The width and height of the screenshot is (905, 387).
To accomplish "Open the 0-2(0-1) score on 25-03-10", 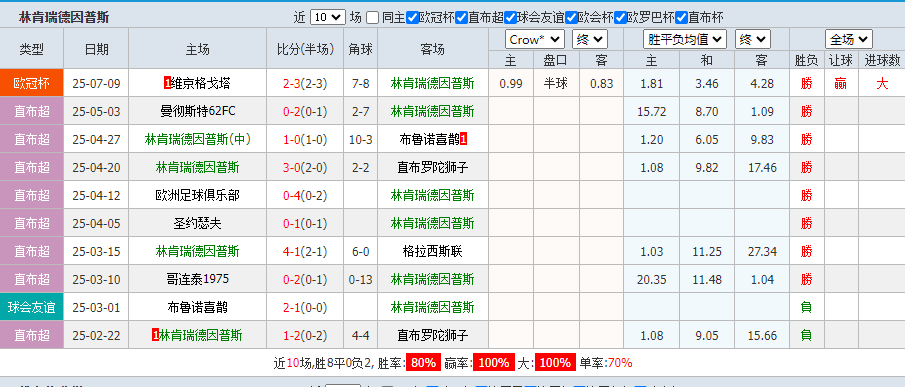I will tap(305, 279).
